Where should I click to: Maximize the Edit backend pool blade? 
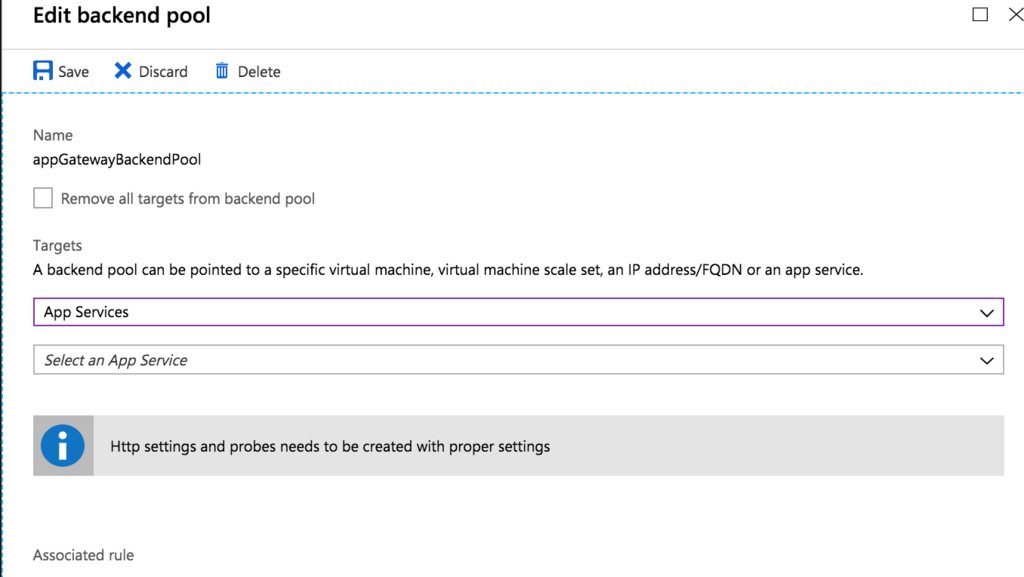(x=980, y=14)
